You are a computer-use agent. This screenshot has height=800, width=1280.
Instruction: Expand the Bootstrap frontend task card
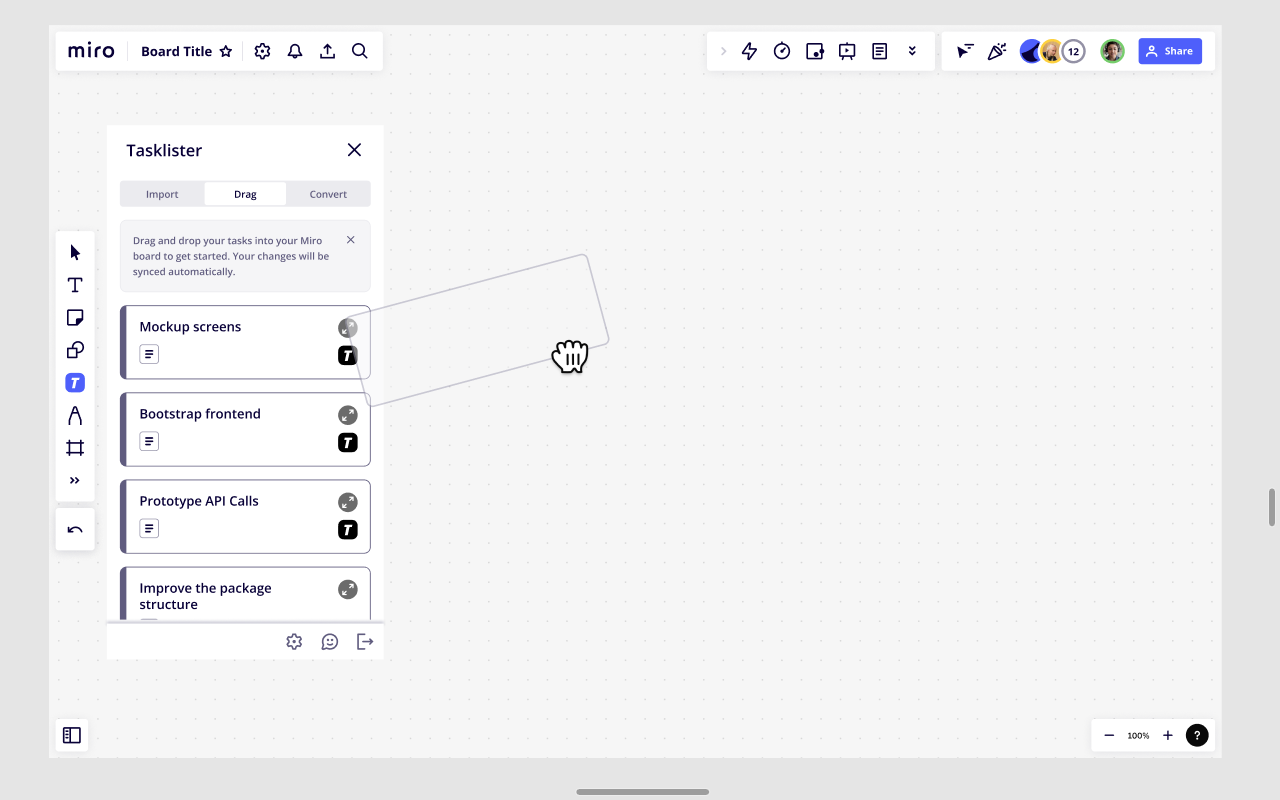coord(347,415)
